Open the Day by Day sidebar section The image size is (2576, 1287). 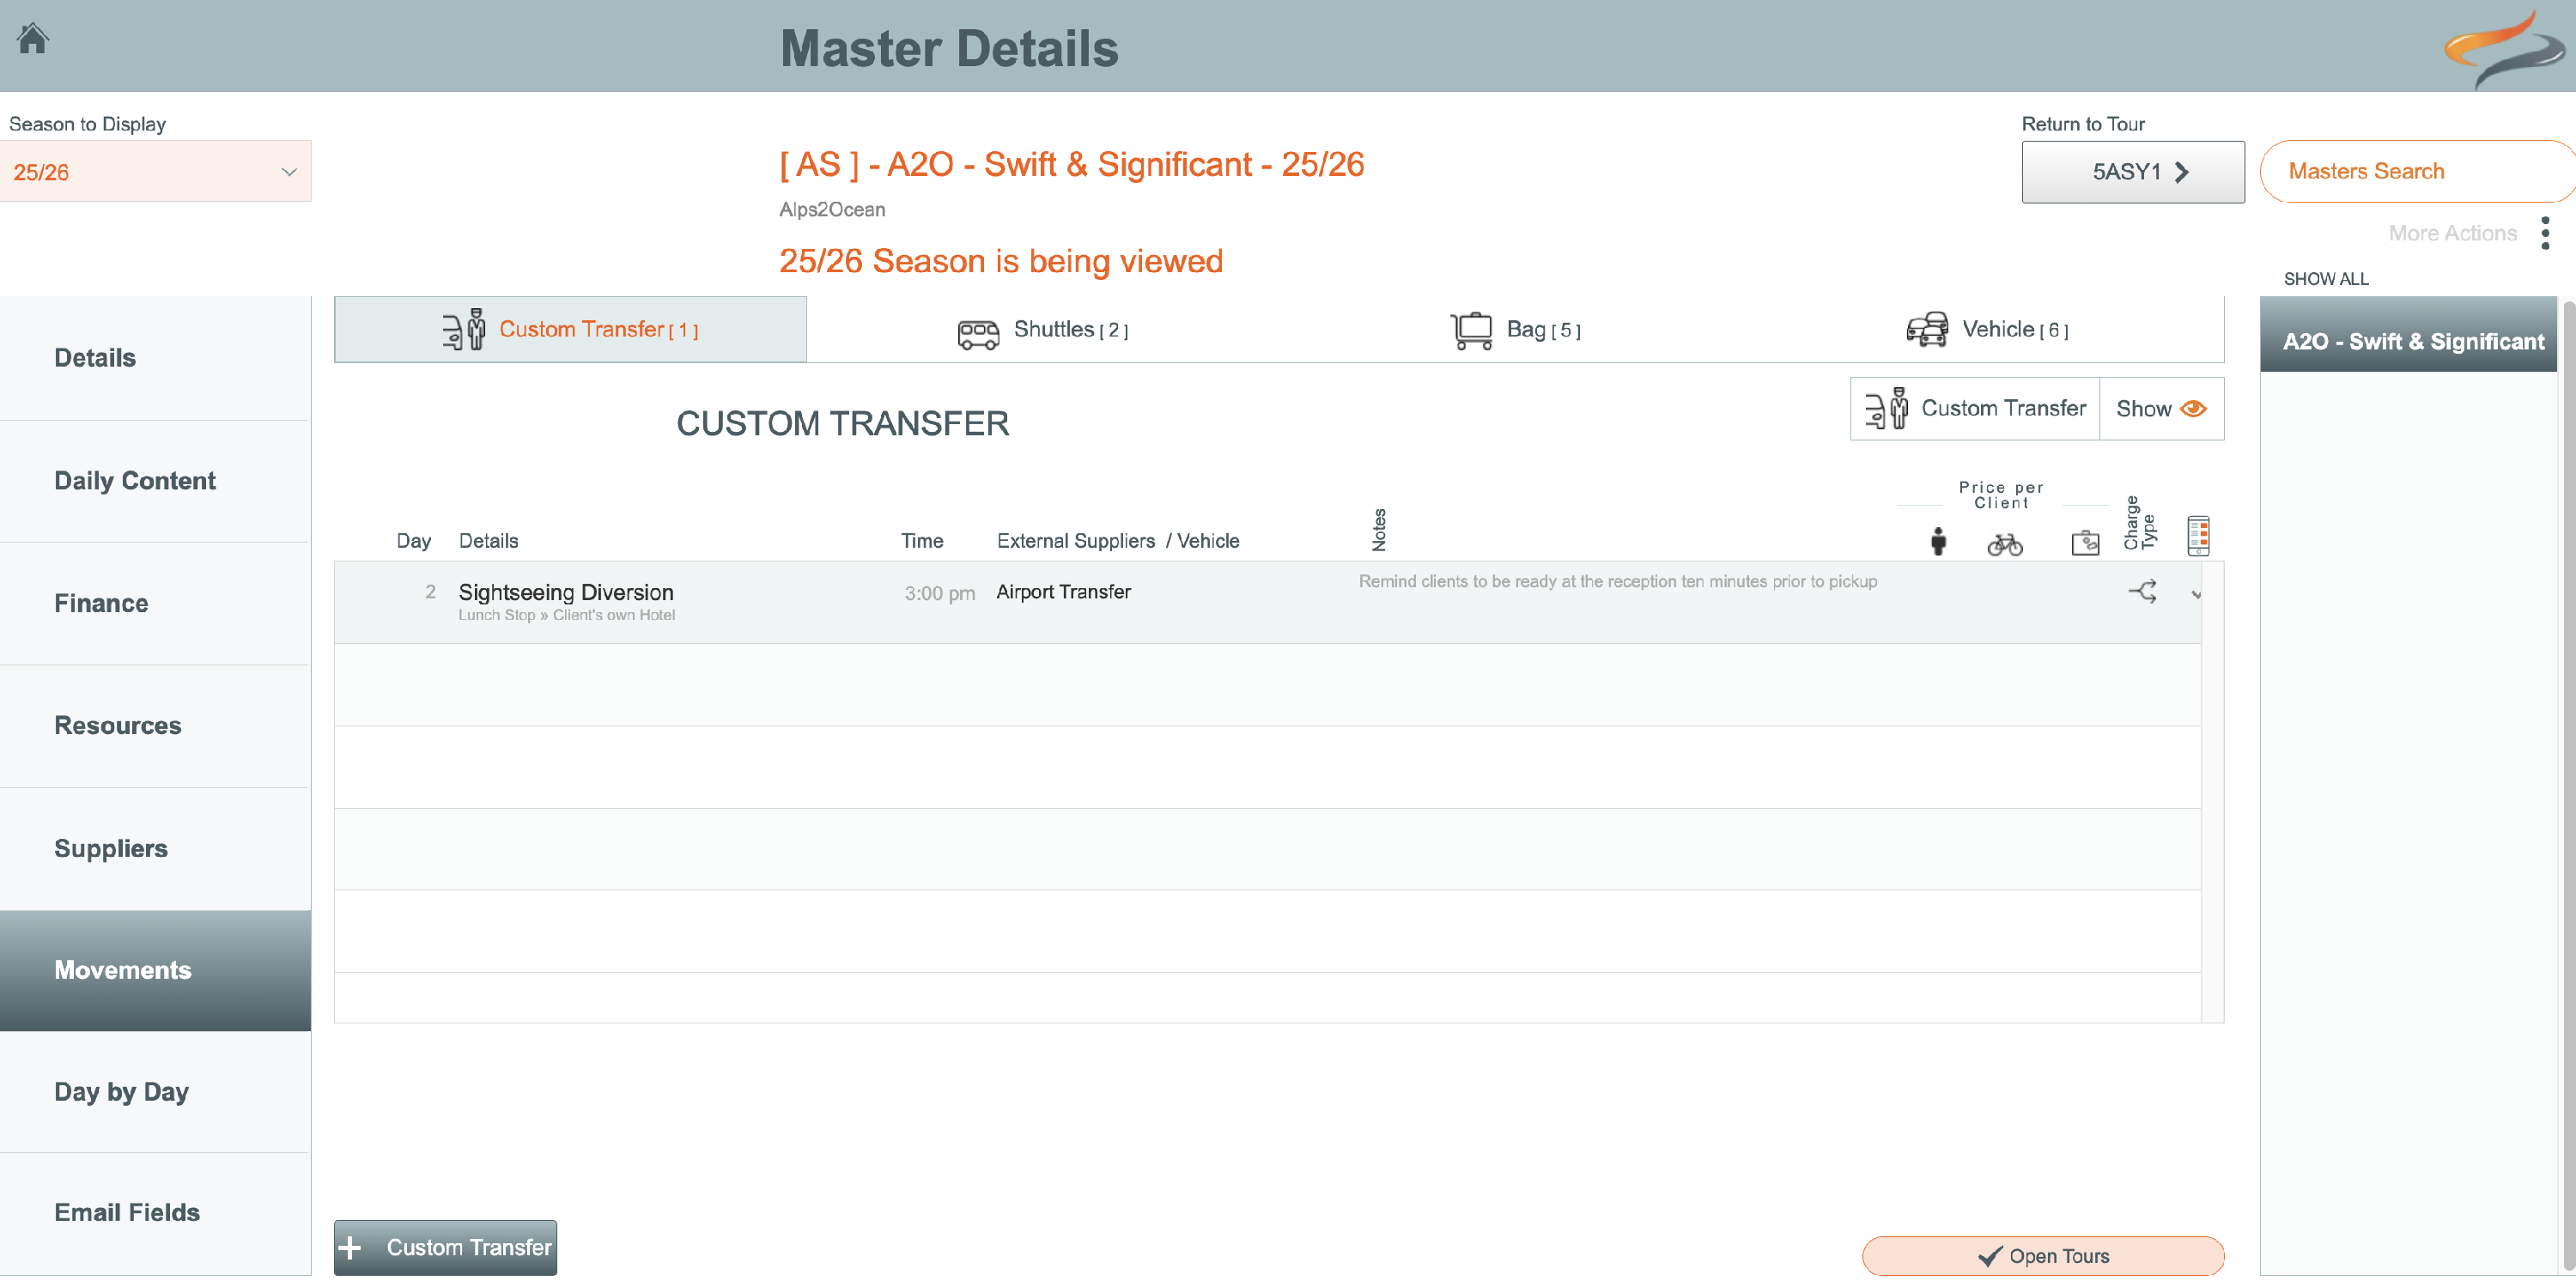[122, 1091]
